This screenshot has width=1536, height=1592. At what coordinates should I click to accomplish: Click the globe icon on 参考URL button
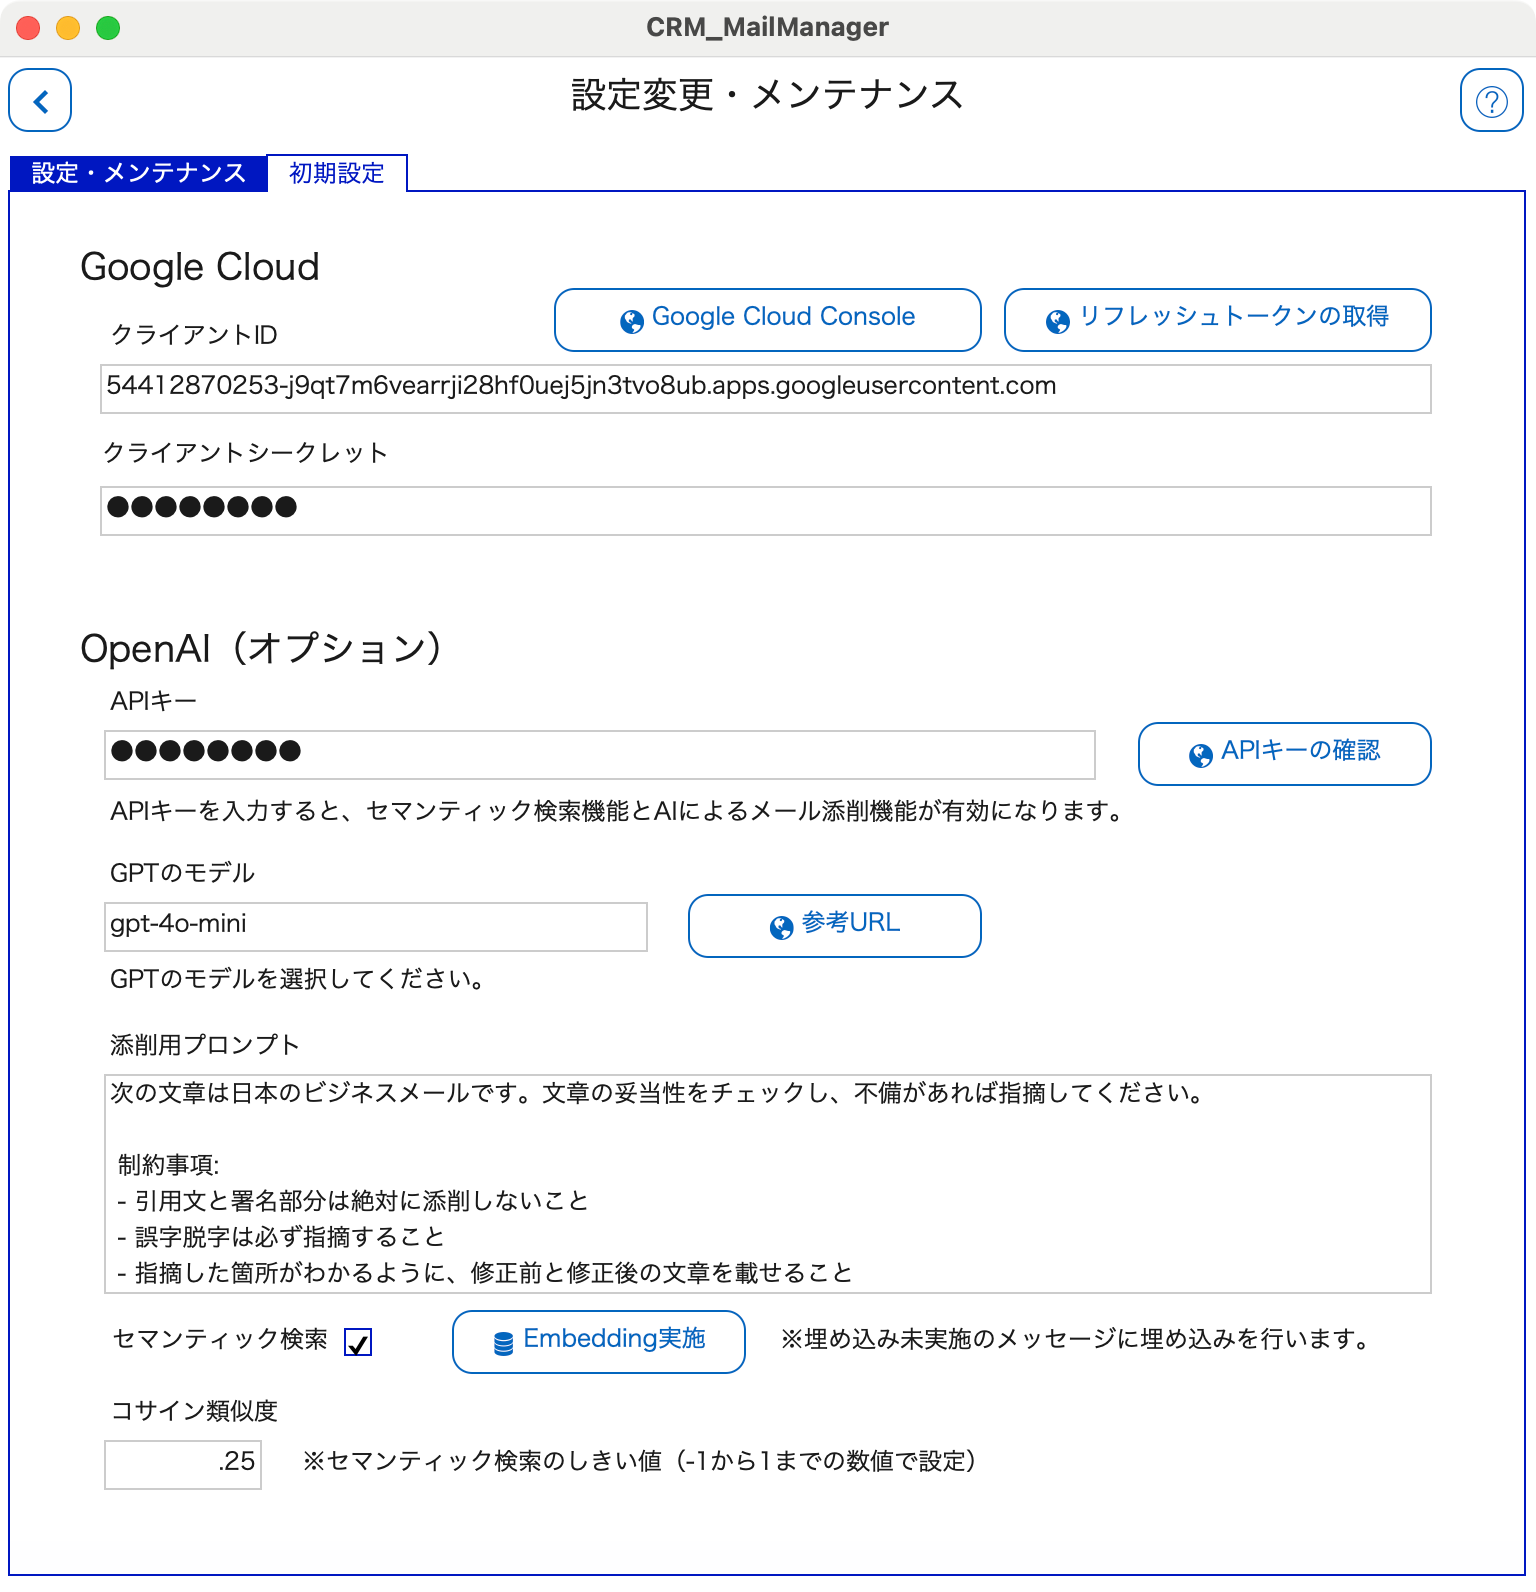tap(782, 927)
